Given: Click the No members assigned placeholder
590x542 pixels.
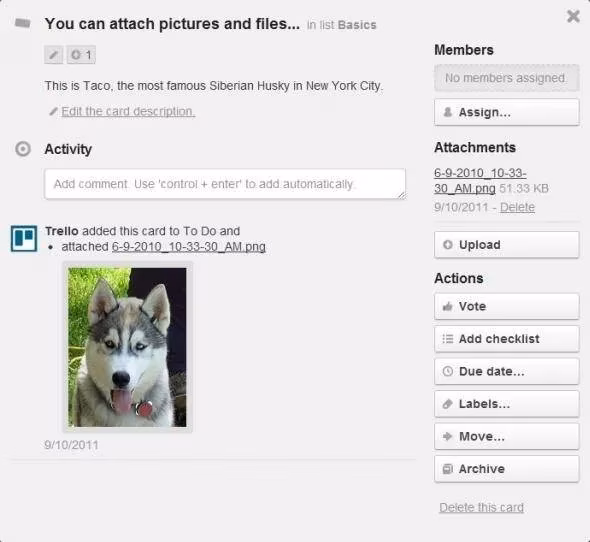Looking at the screenshot, I should 506,78.
